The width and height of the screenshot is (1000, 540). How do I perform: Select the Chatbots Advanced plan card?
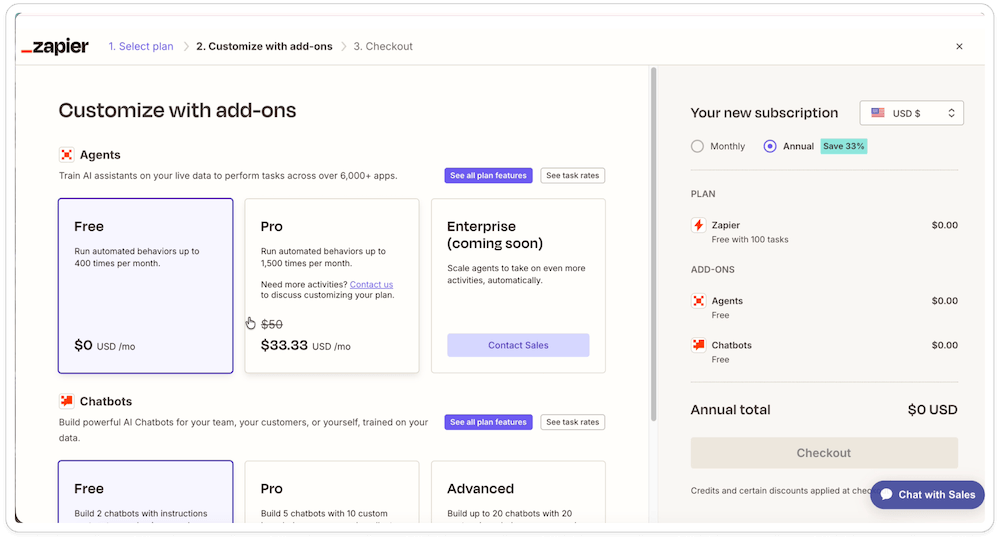pos(518,492)
